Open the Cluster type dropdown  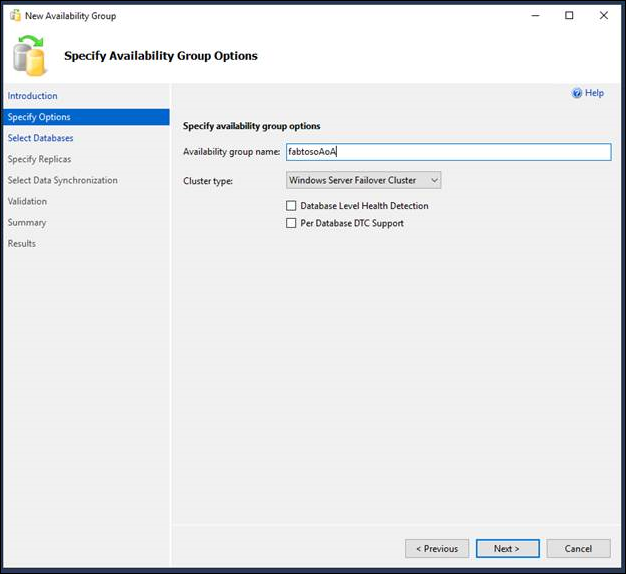pyautogui.click(x=364, y=180)
